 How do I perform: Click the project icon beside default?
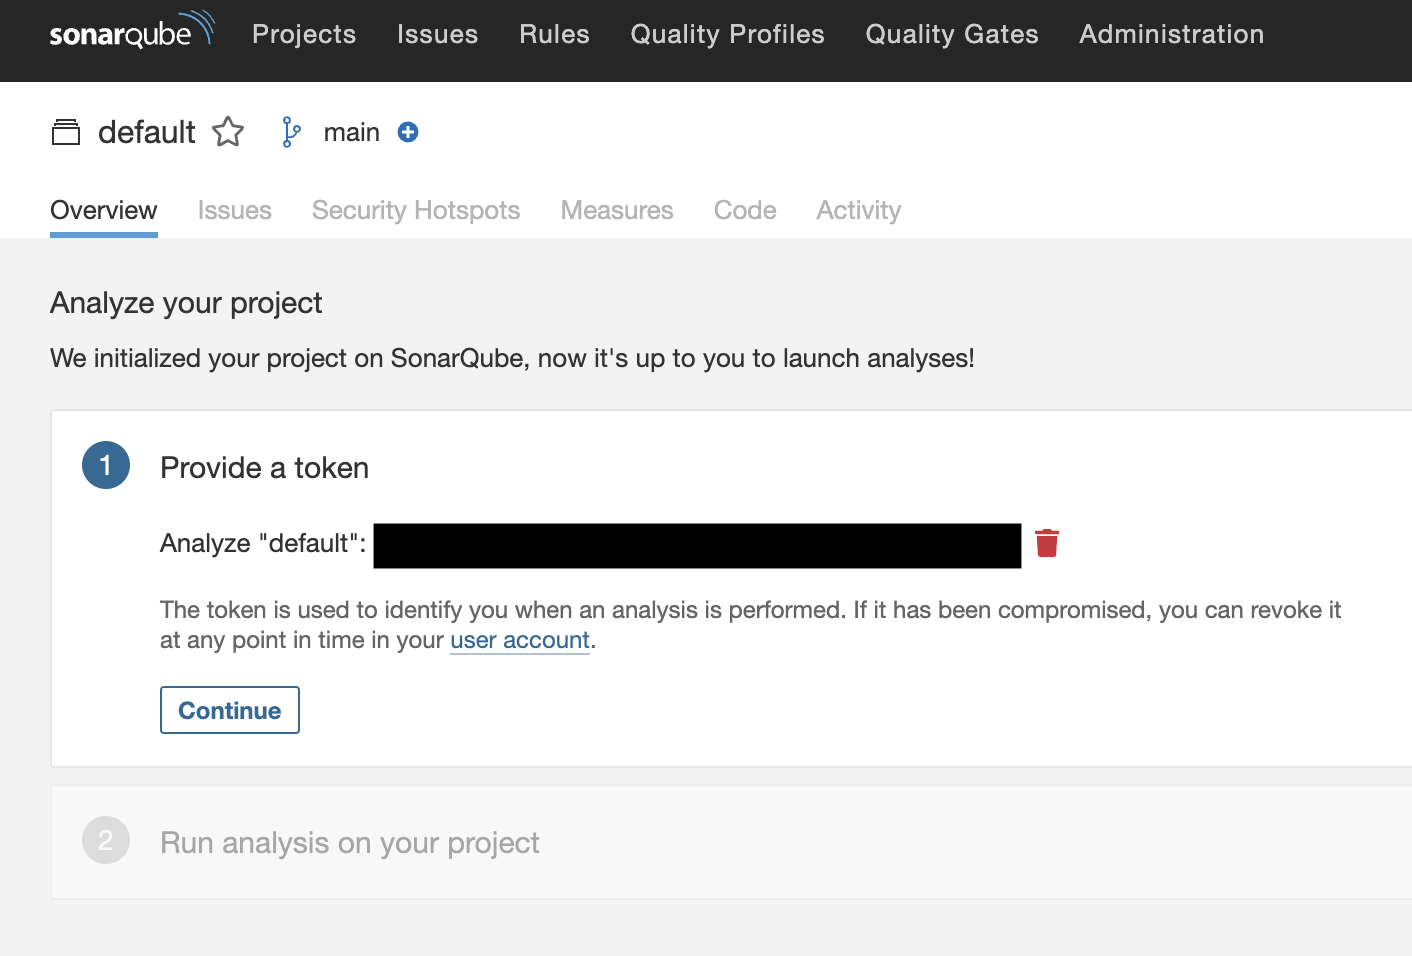coord(66,132)
